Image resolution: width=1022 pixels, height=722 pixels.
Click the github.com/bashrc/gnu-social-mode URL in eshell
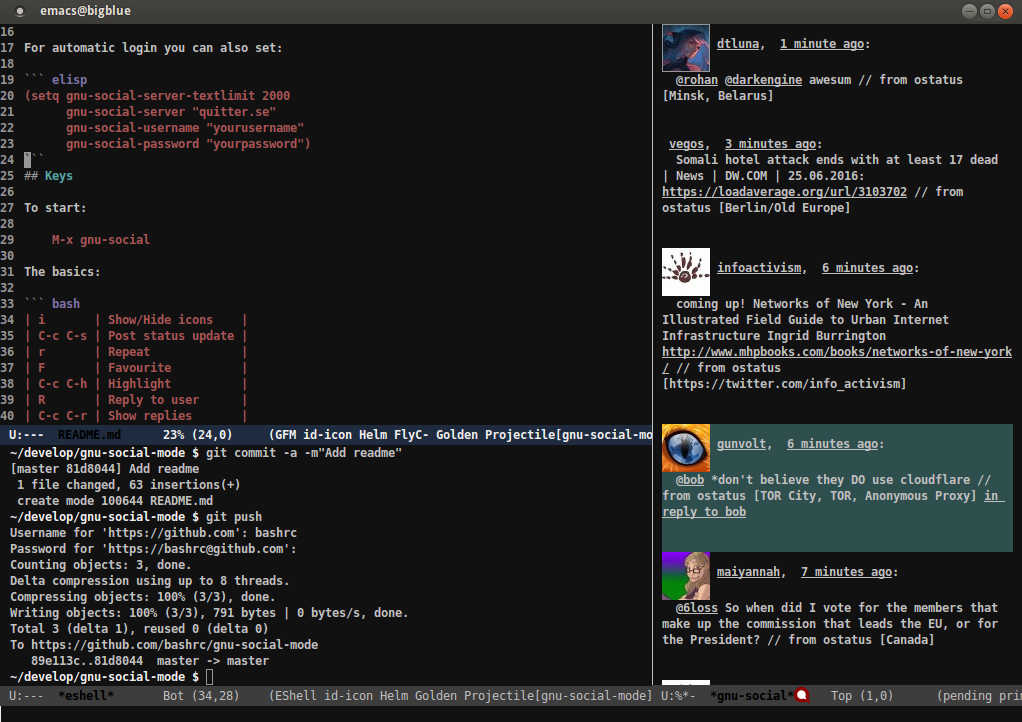point(175,645)
